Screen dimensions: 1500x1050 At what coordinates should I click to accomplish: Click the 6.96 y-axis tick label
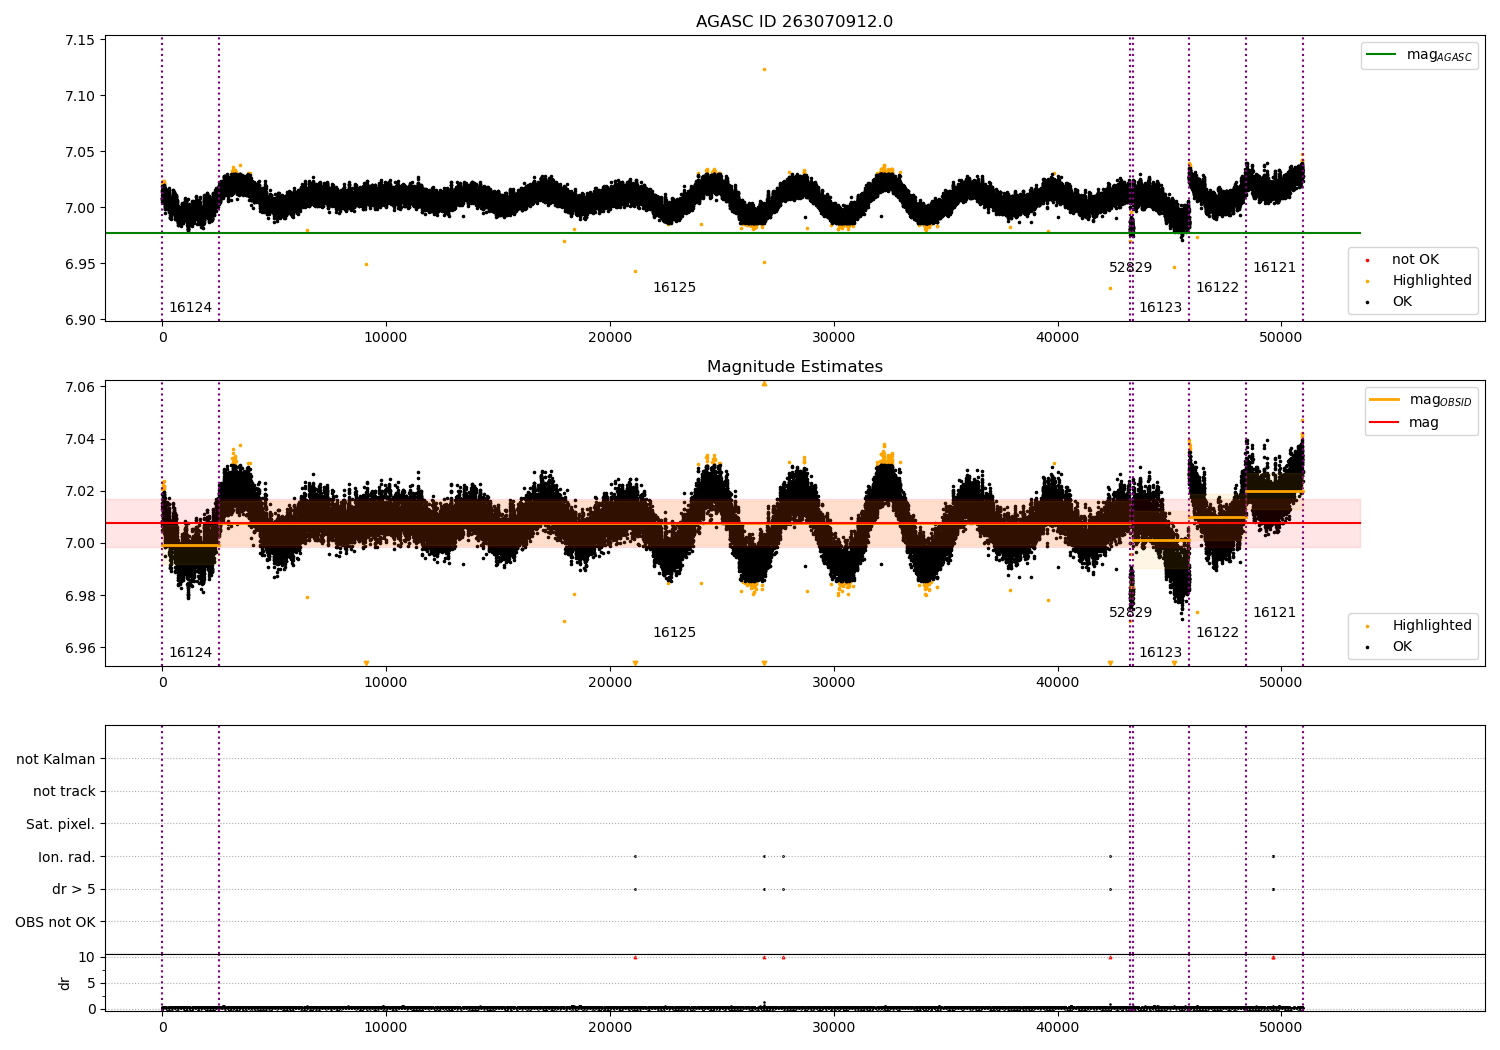tap(79, 648)
